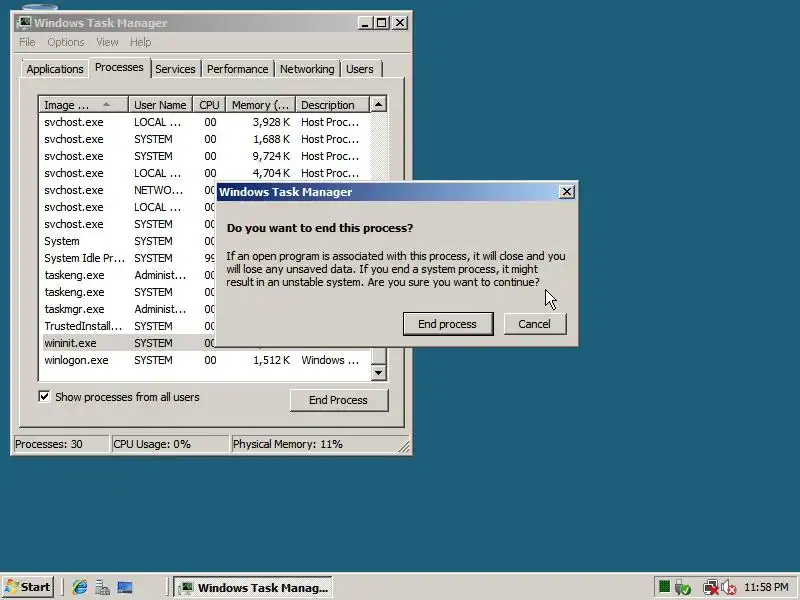800x600 pixels.
Task: Select the winlogon.exe process row
Action: [x=206, y=360]
